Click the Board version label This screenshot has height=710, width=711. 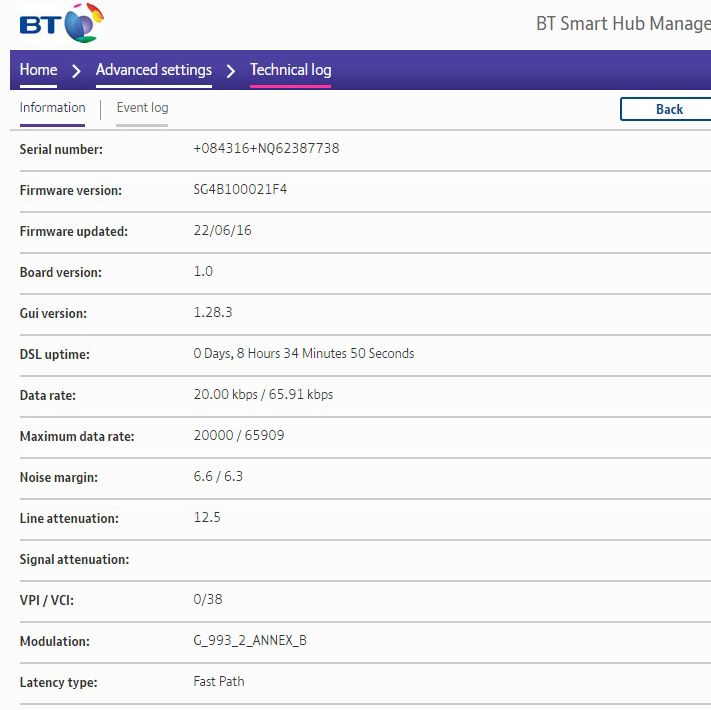[x=61, y=272]
